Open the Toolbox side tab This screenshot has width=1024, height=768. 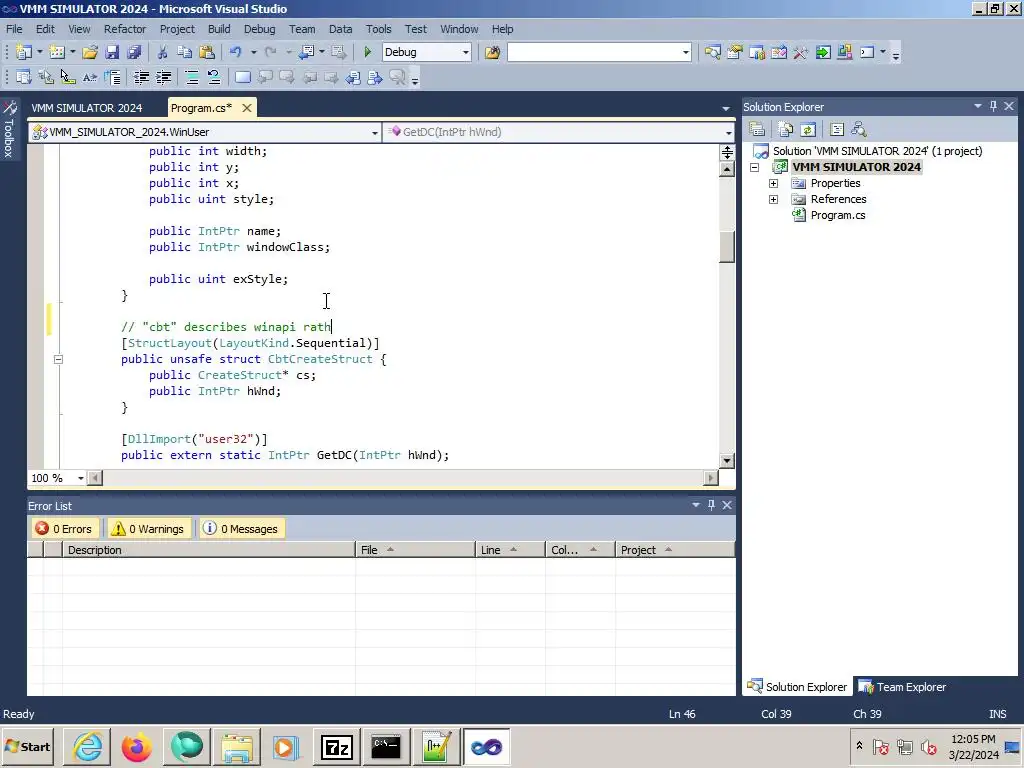click(9, 129)
